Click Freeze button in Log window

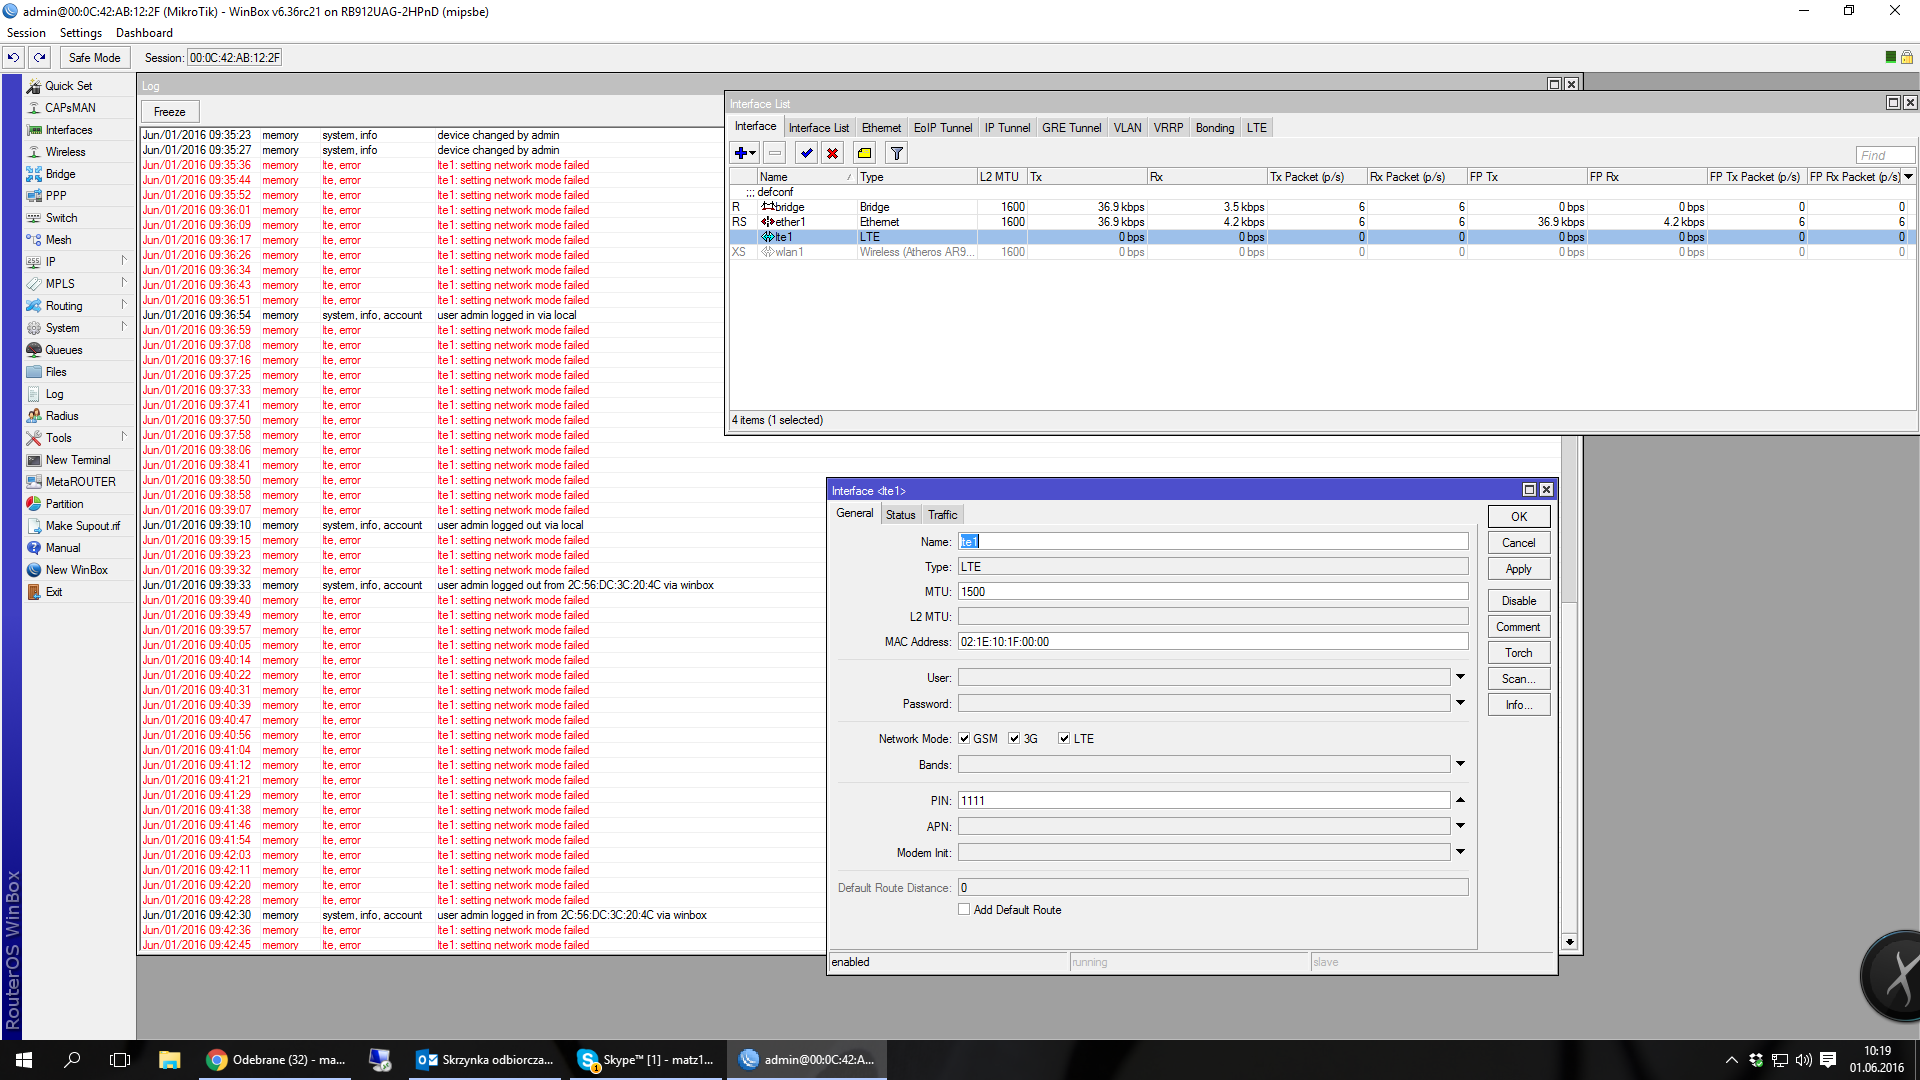tap(169, 112)
